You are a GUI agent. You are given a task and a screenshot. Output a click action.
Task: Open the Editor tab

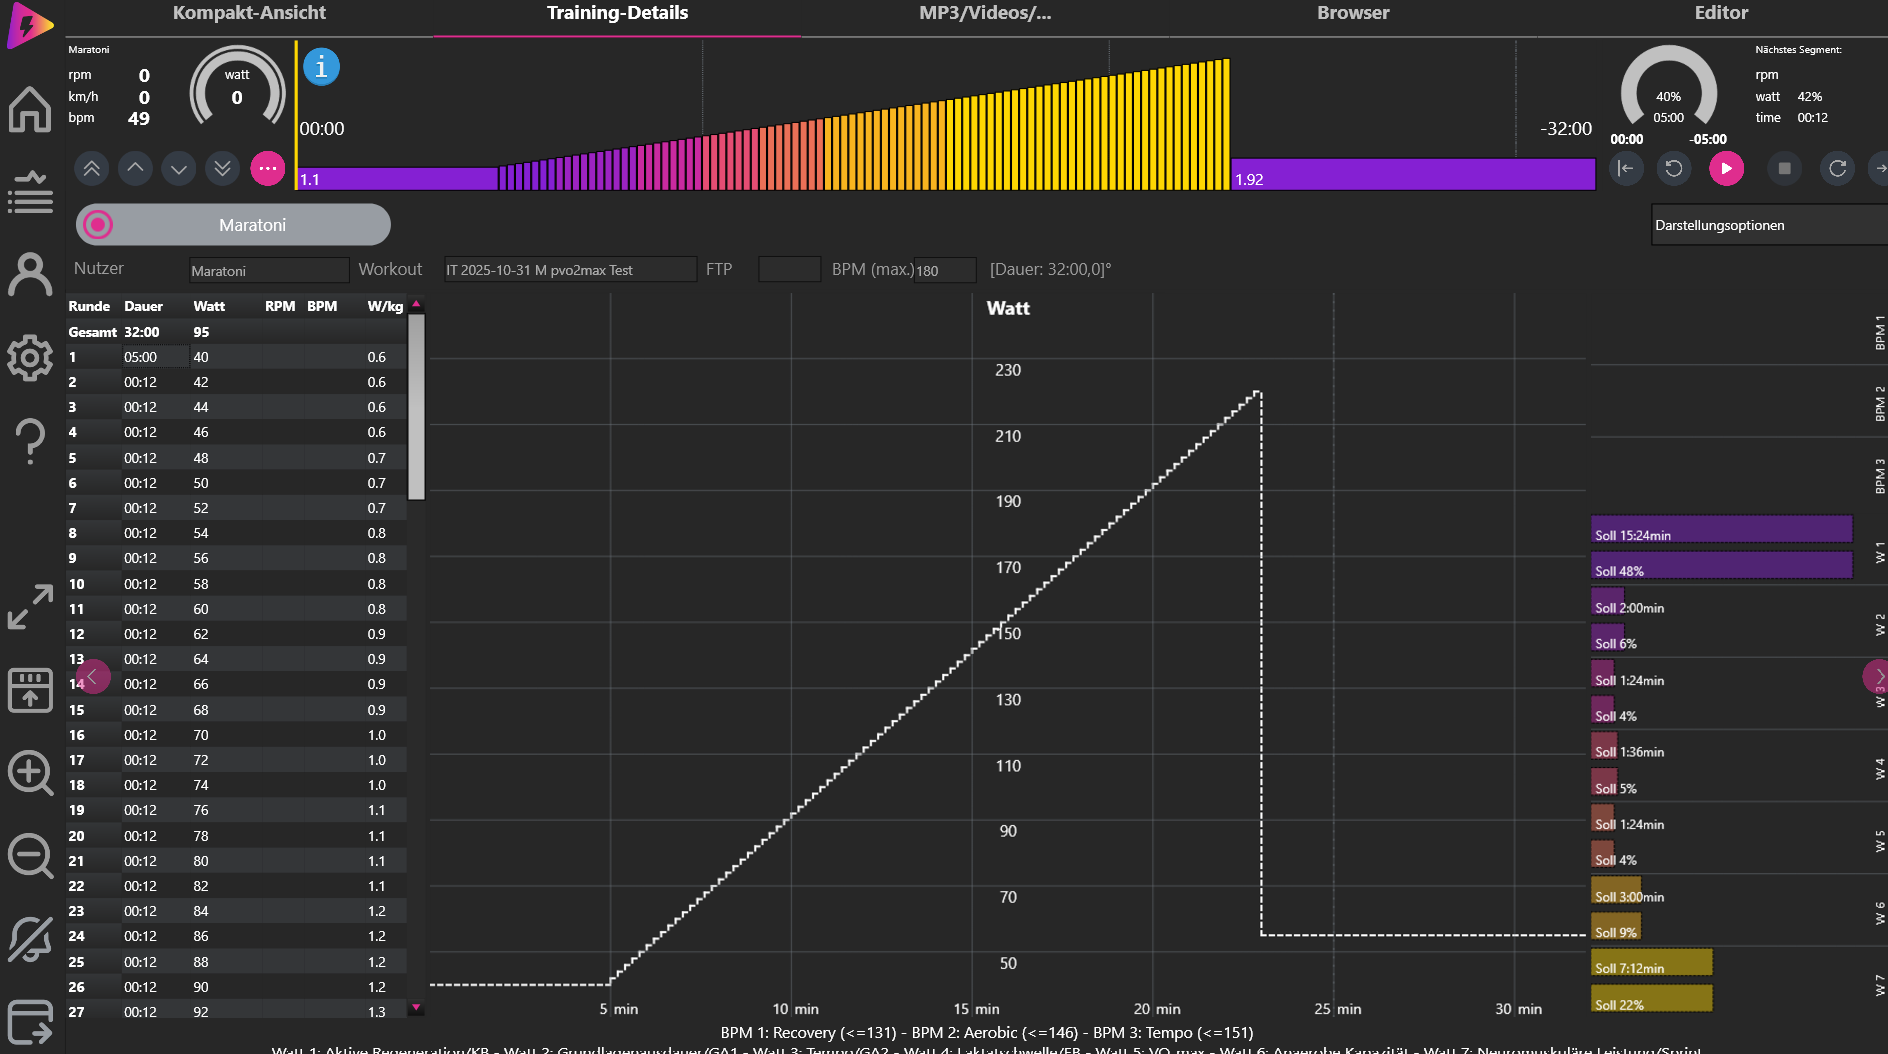[x=1720, y=13]
